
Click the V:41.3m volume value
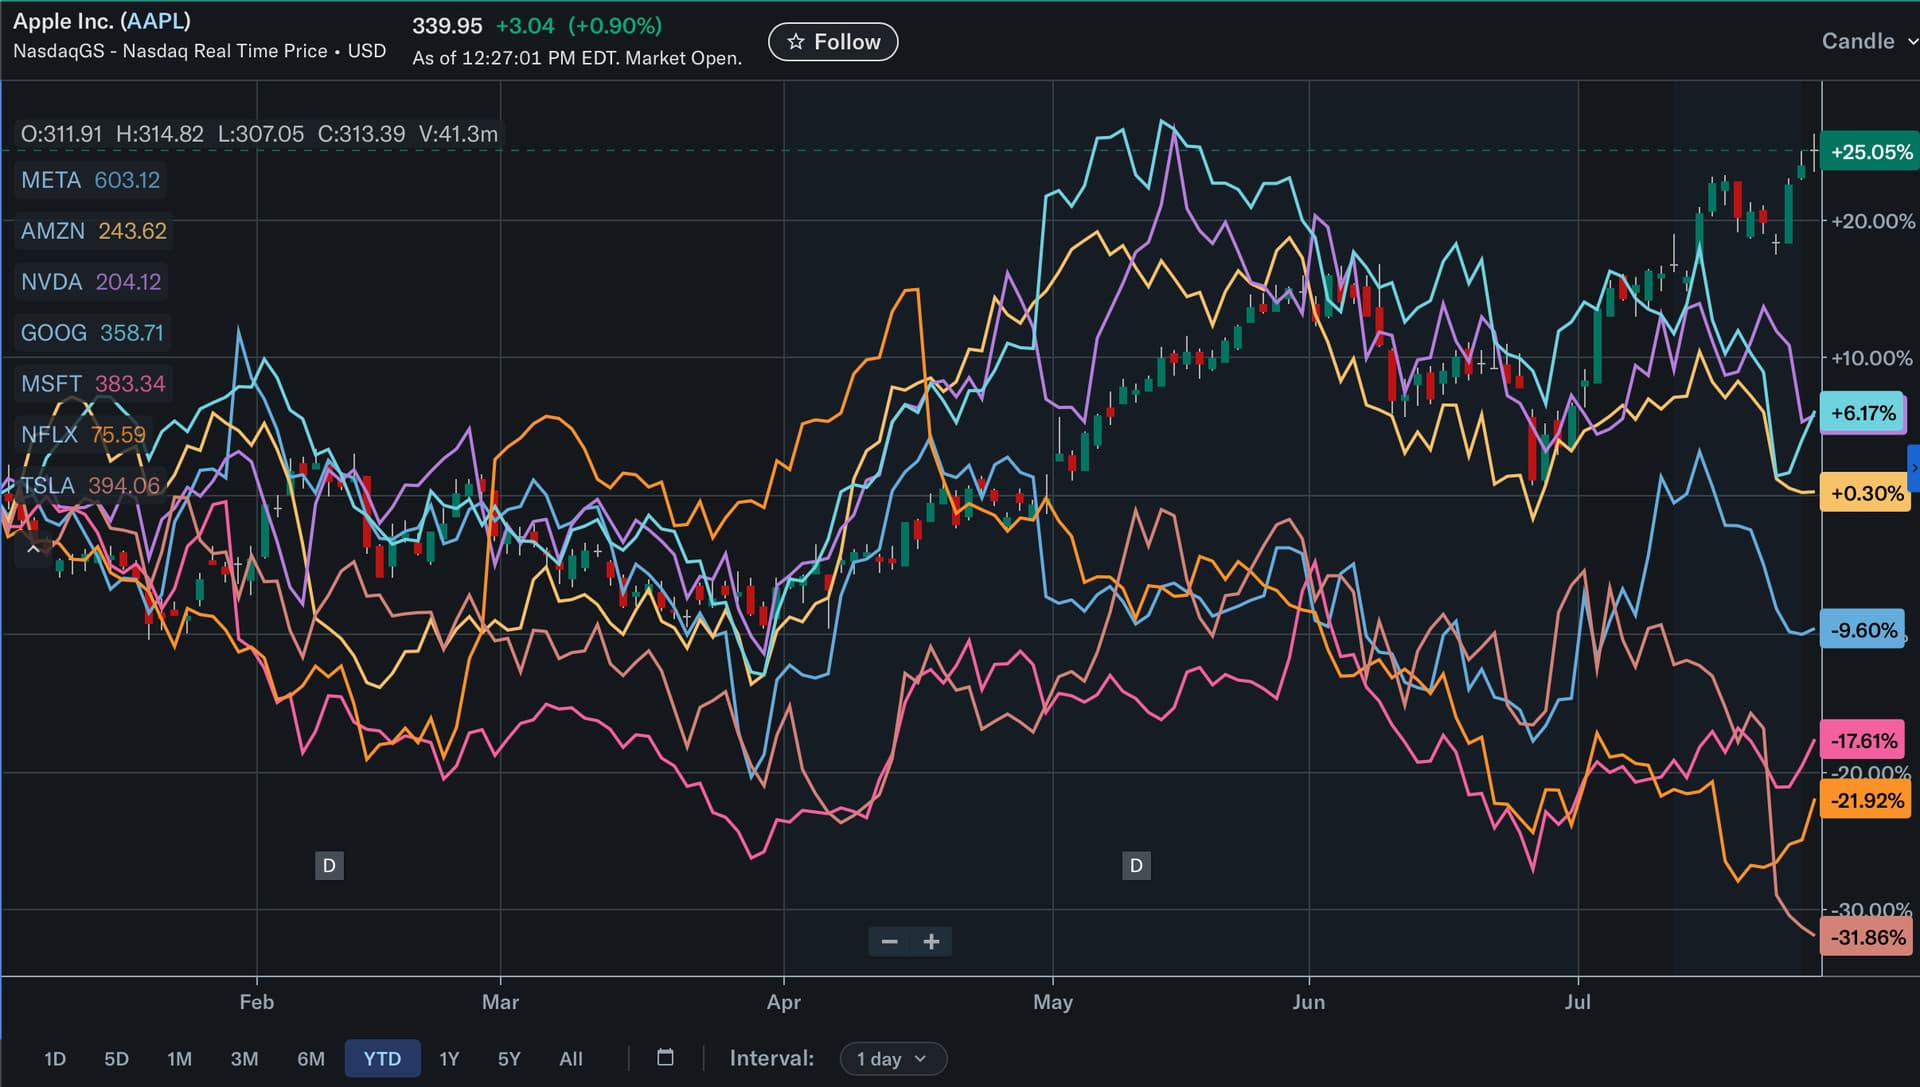[458, 134]
